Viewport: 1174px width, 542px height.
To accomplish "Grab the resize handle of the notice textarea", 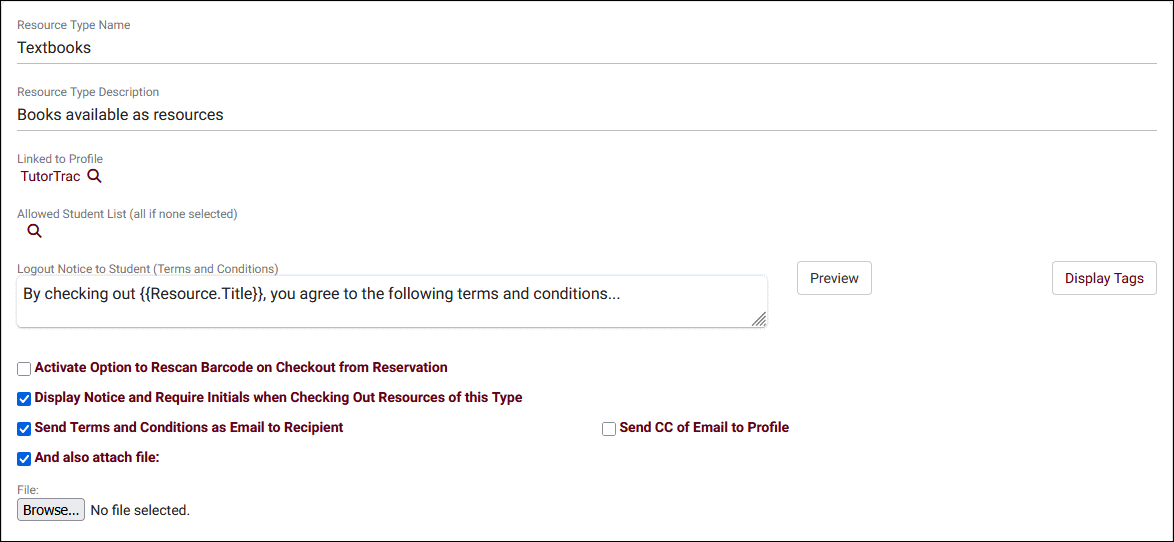I will pos(758,319).
